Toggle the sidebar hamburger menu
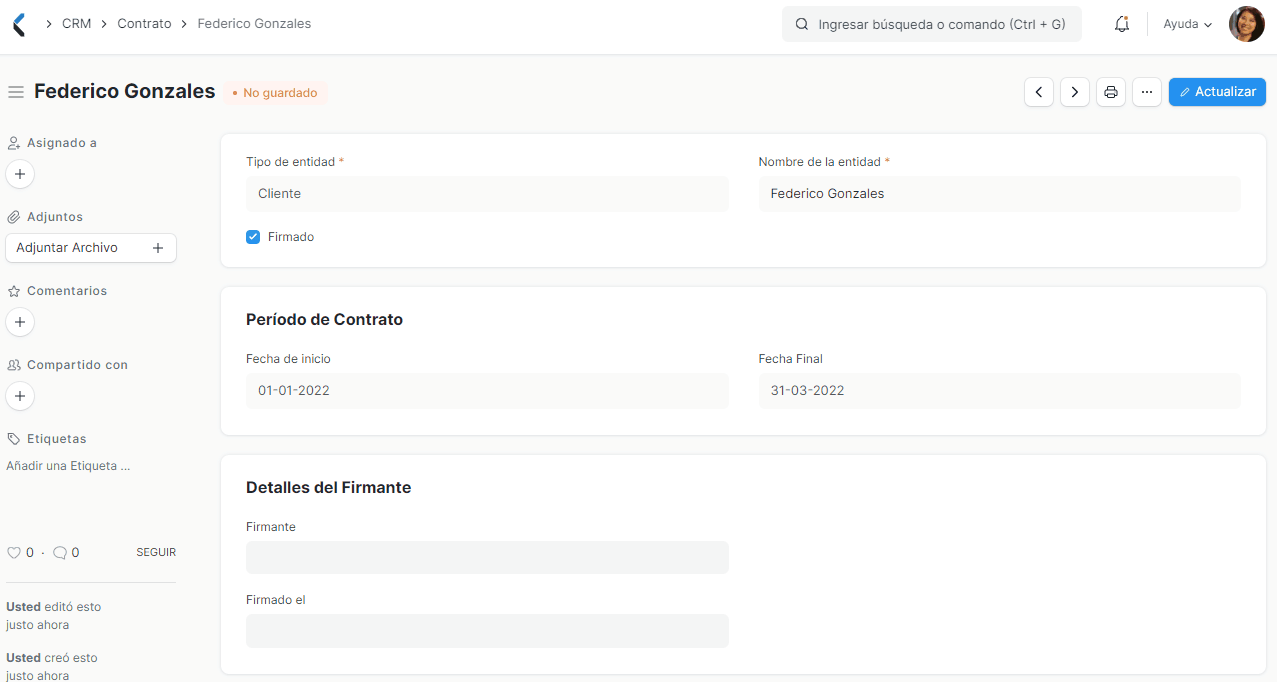1277x682 pixels. pos(16,92)
